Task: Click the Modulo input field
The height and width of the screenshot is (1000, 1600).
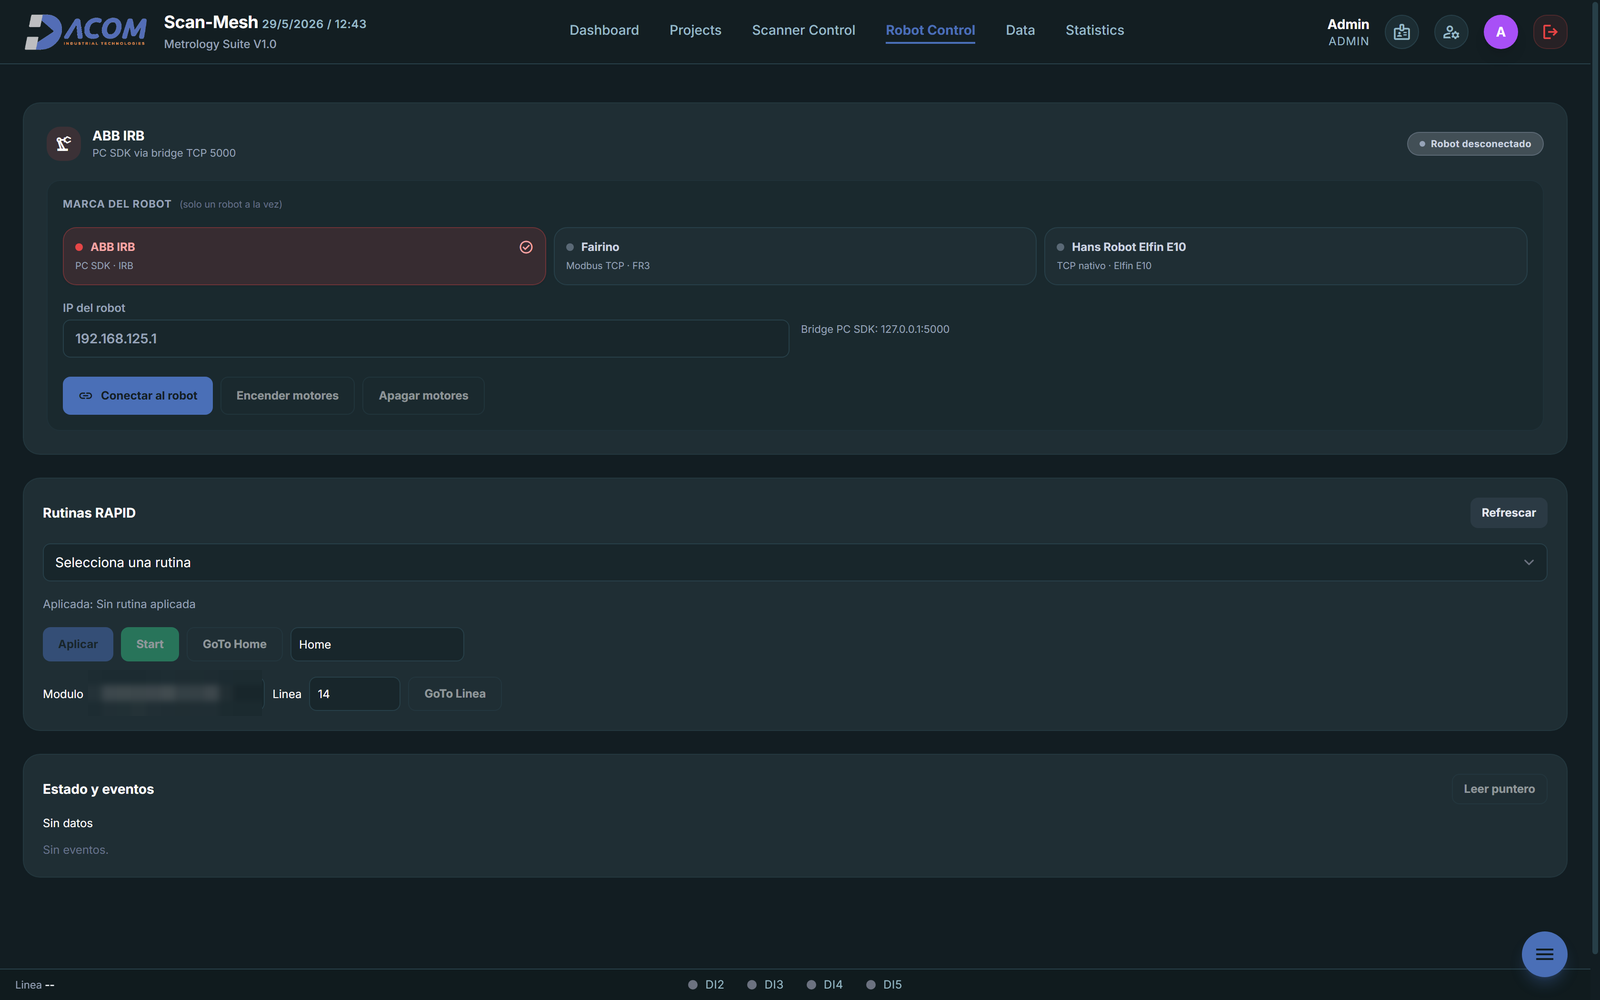Action: 177,694
